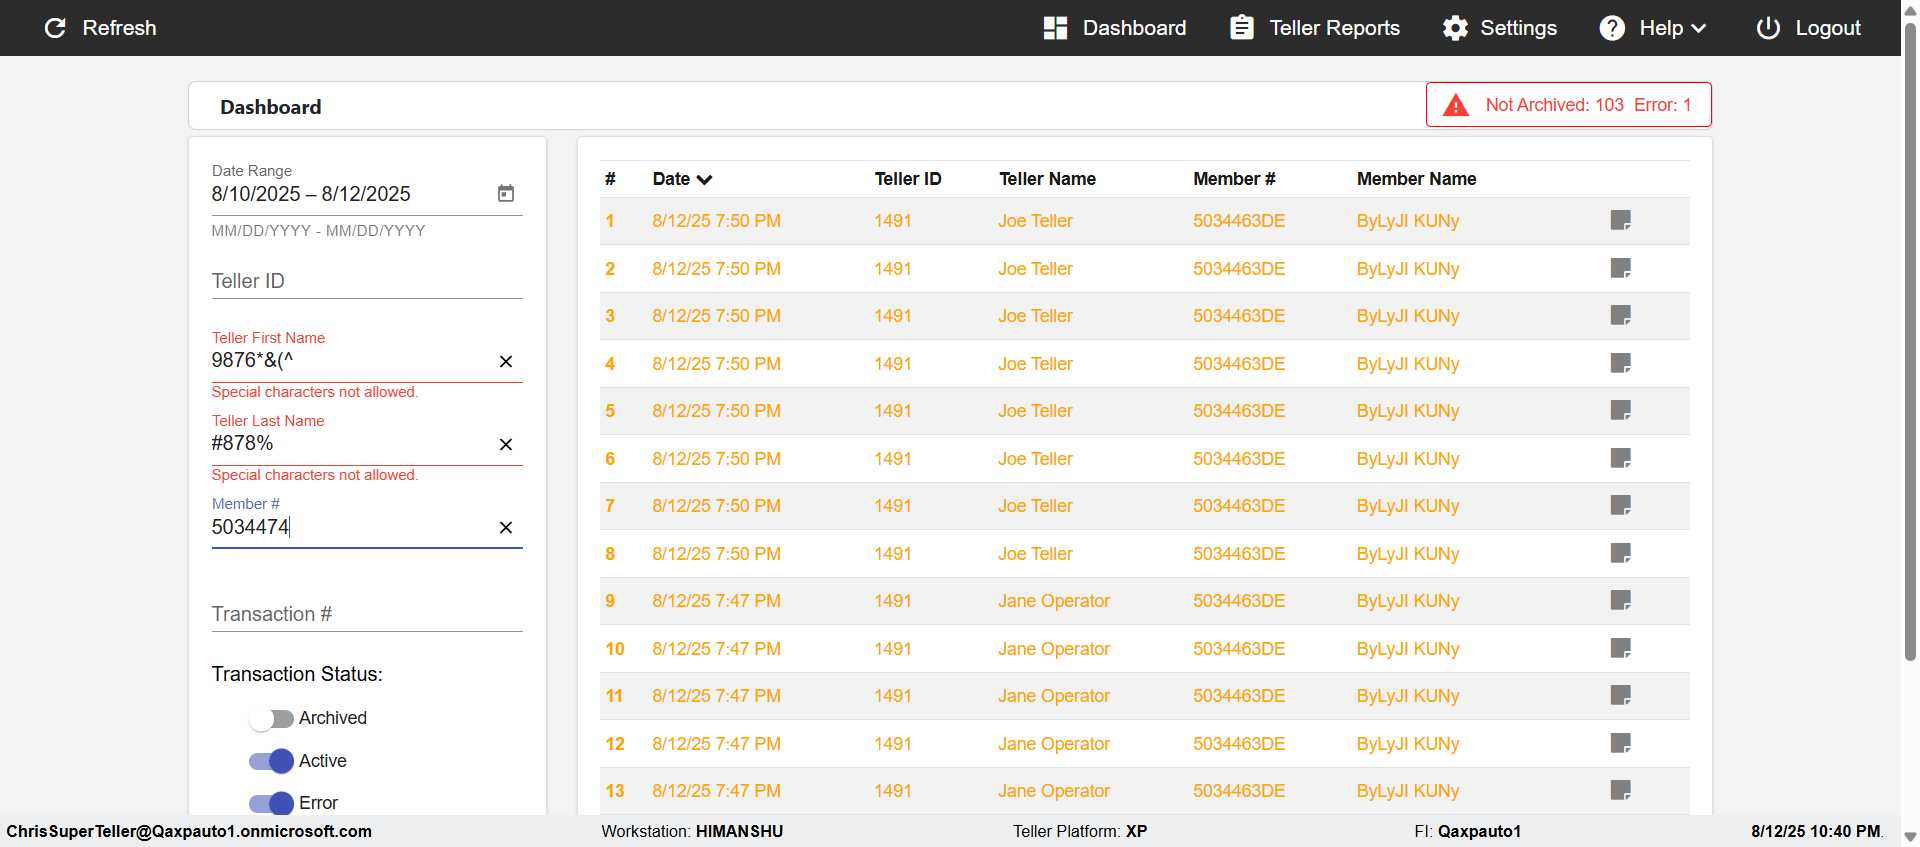Expand the Help dropdown menu
This screenshot has height=847, width=1920.
point(1652,28)
